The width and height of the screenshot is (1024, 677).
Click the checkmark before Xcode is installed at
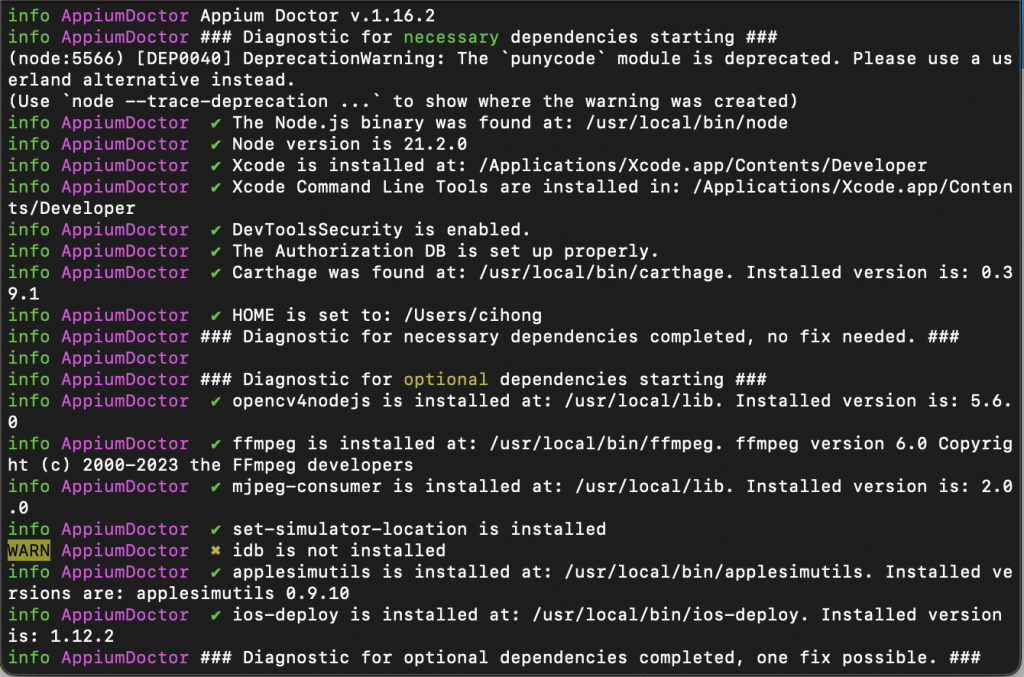[x=216, y=166]
